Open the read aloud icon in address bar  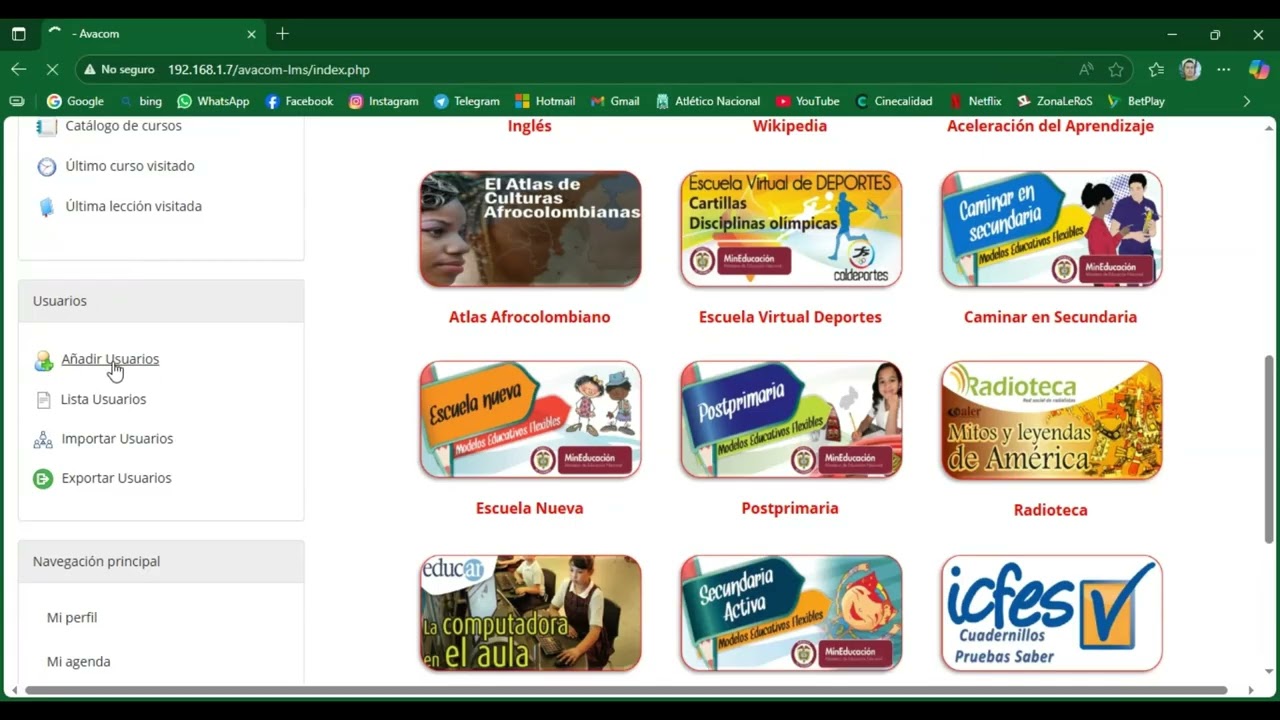[x=1086, y=69]
